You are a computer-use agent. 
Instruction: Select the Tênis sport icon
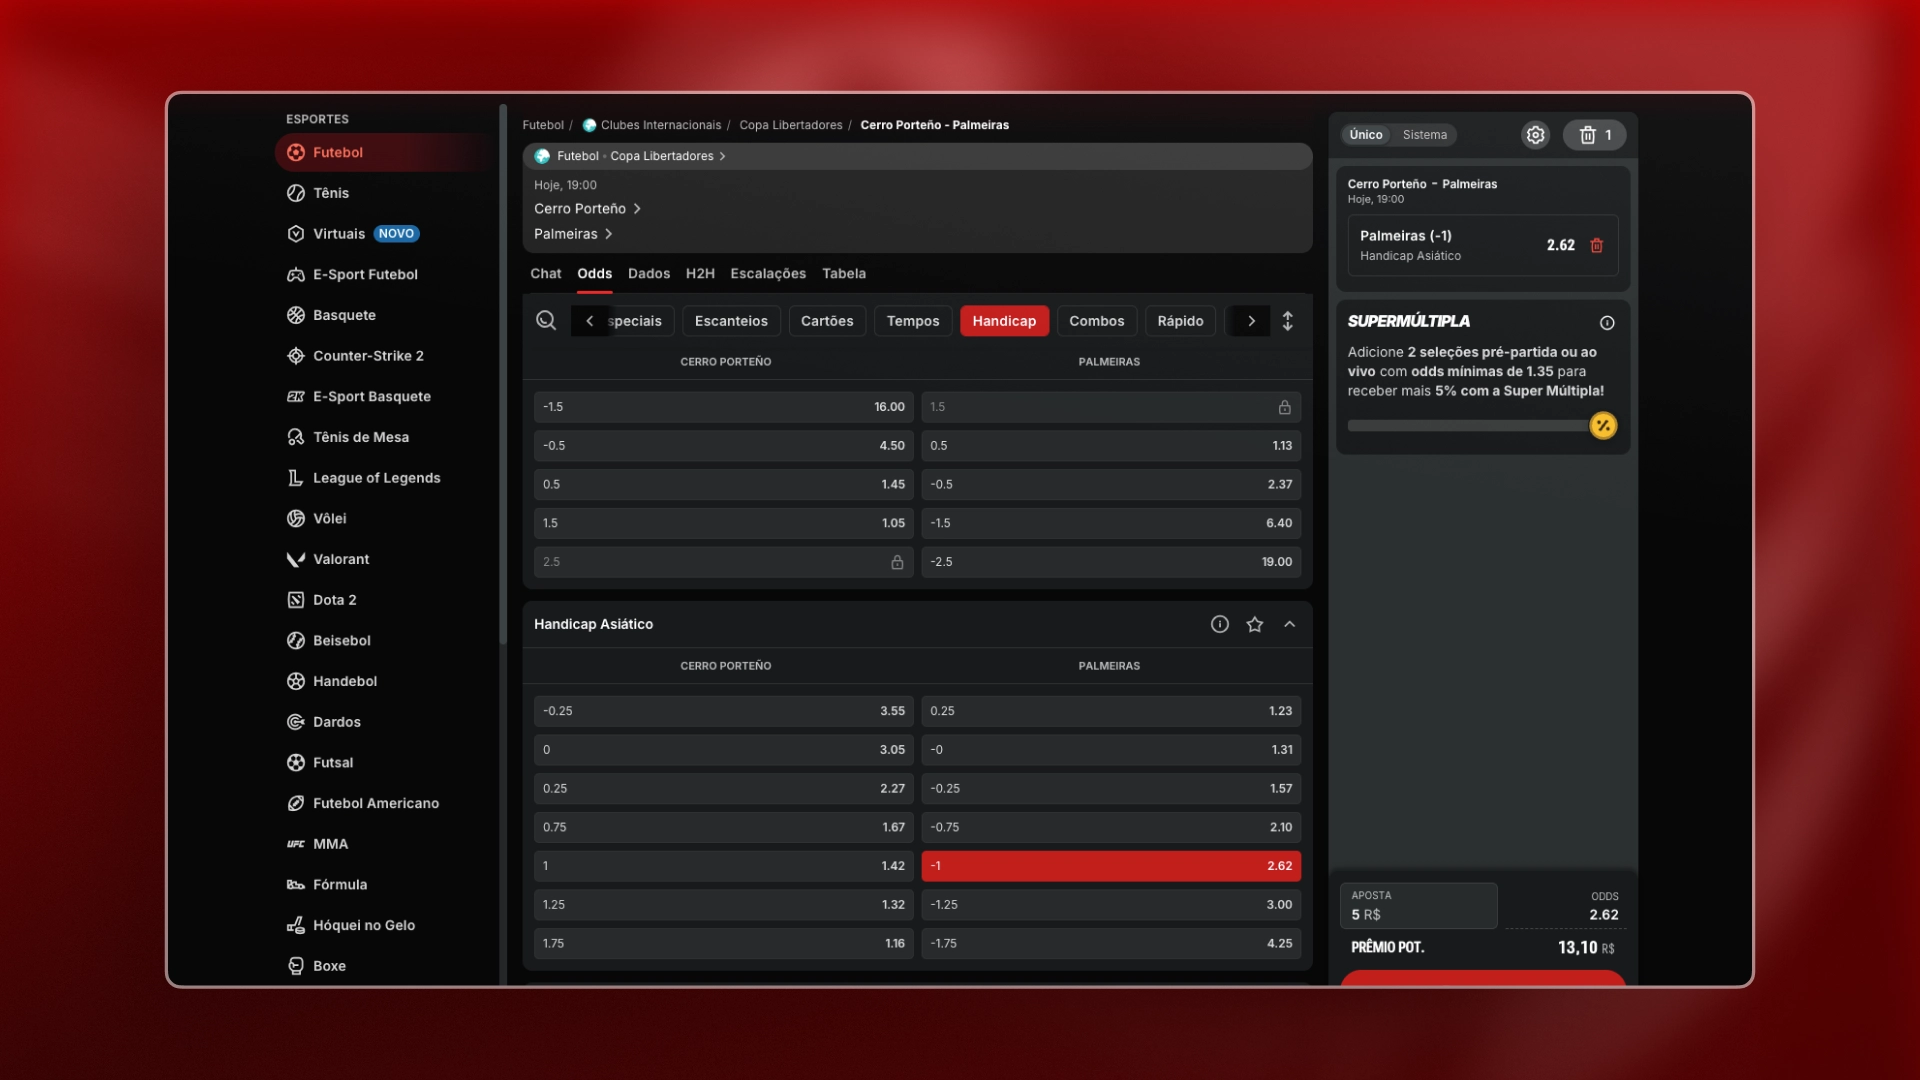(296, 193)
